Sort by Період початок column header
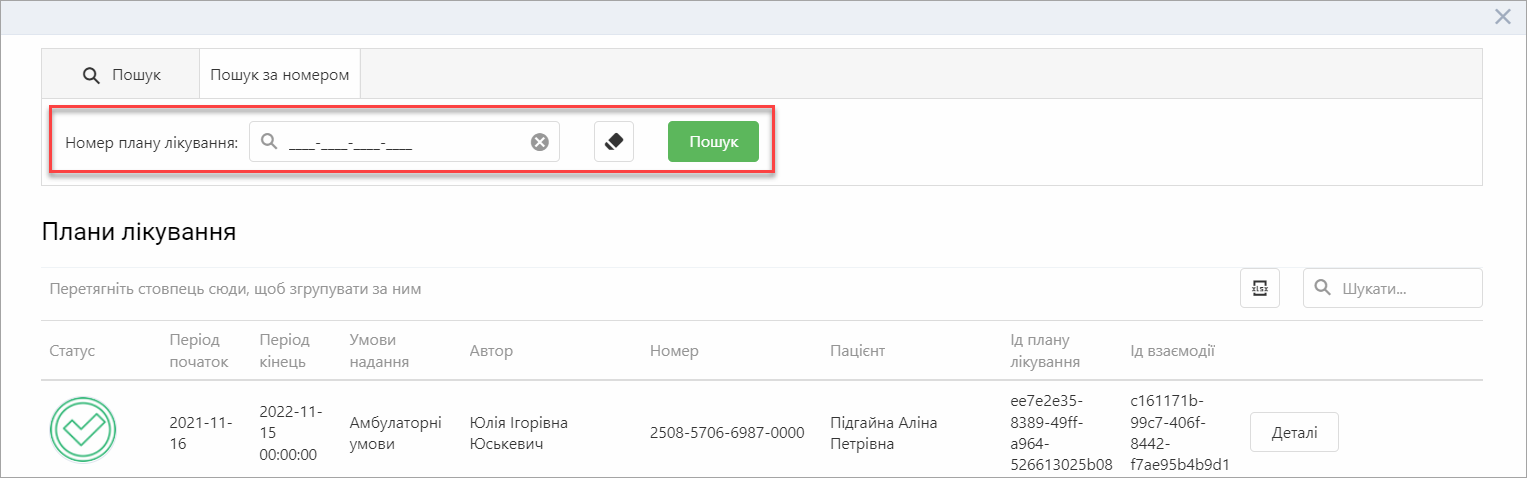The image size is (1527, 478). coord(199,351)
